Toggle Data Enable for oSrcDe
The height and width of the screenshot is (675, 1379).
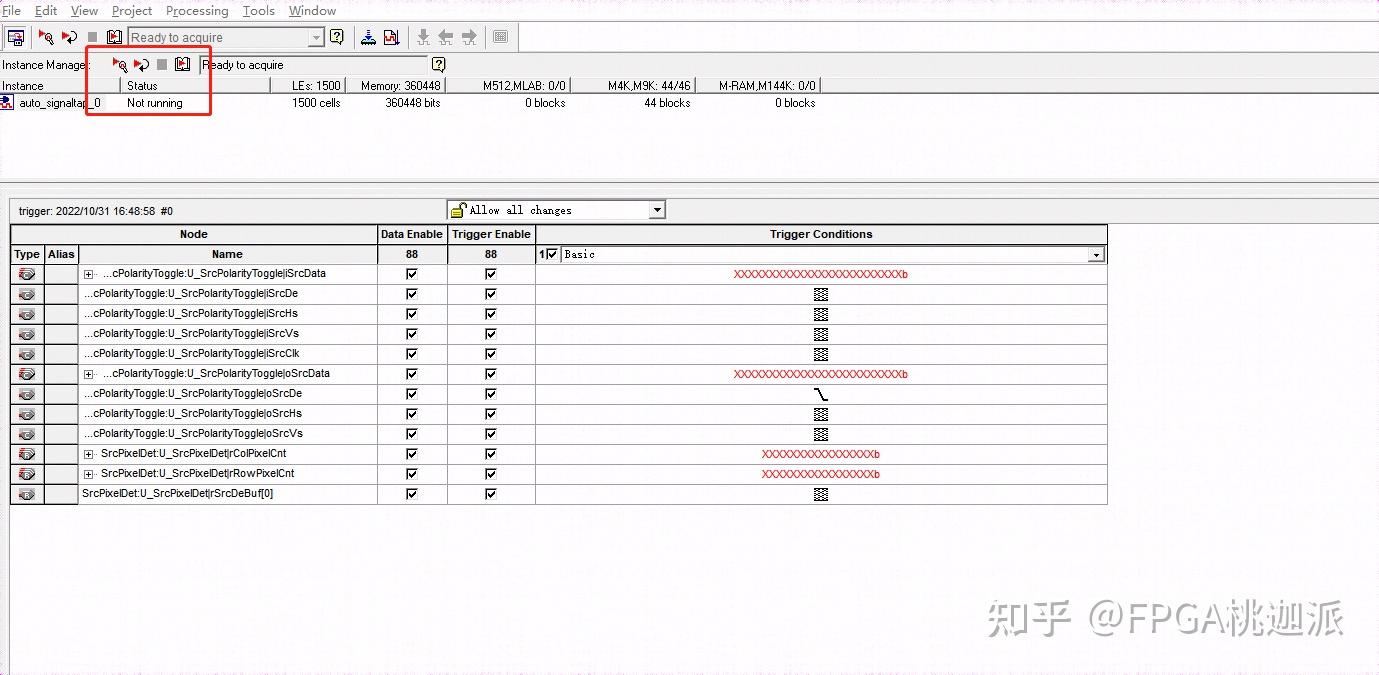coord(412,394)
